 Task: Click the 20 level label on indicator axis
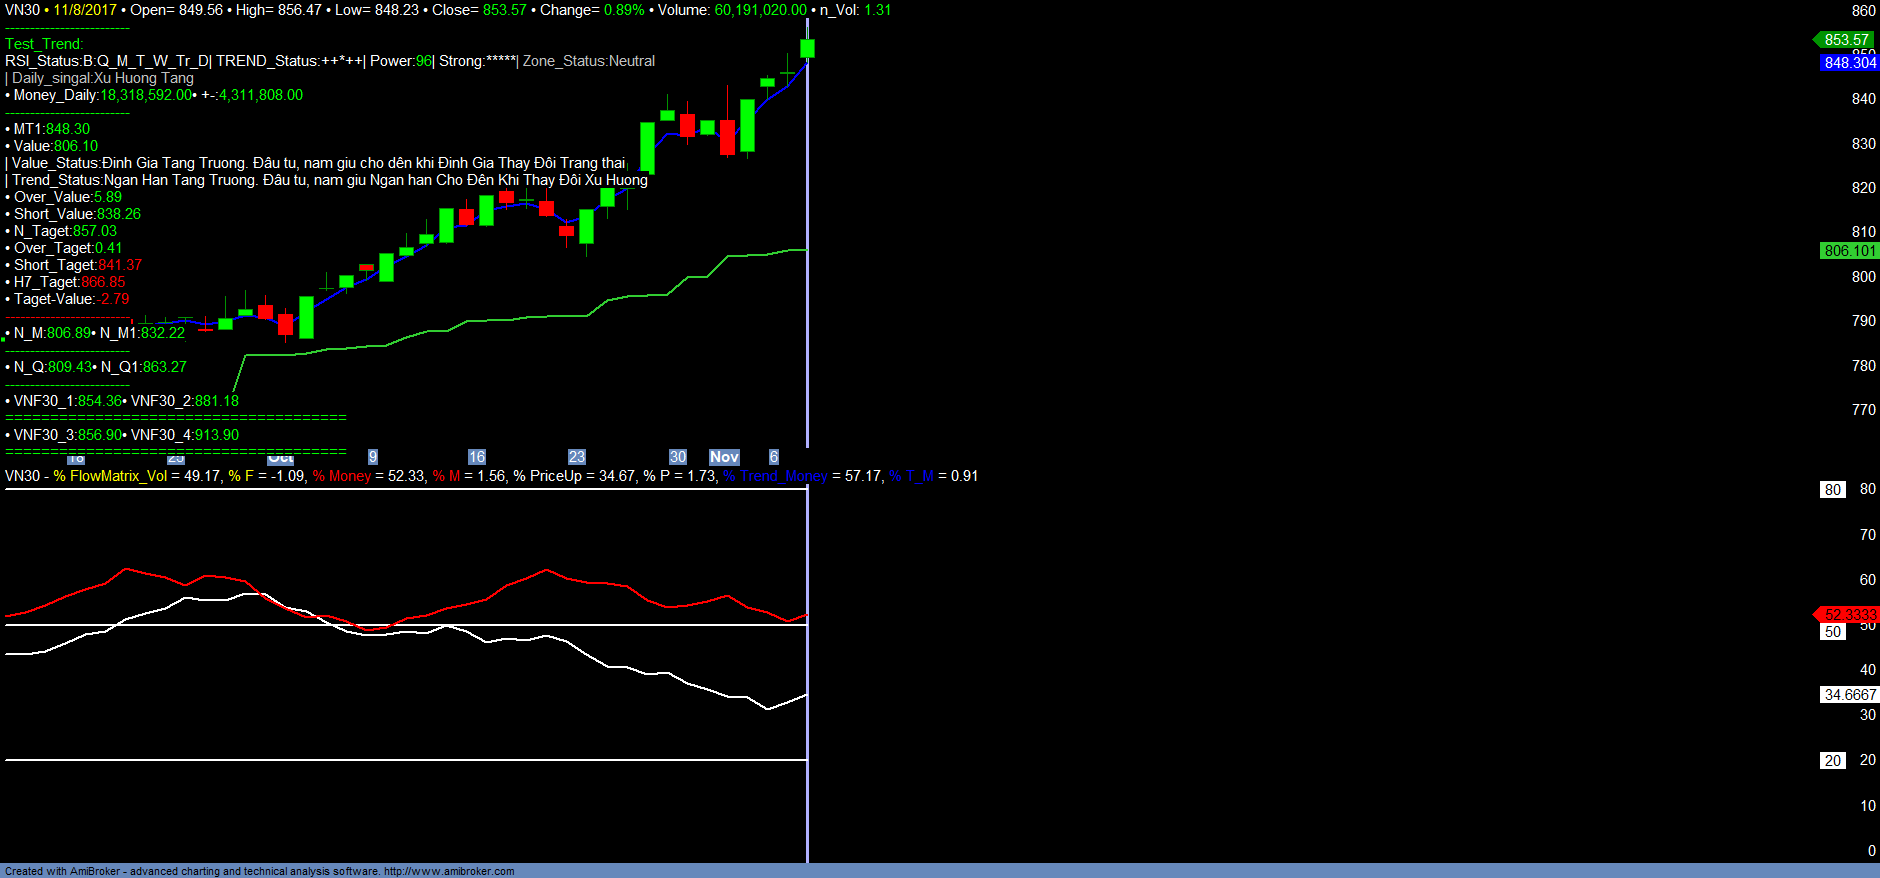(x=1832, y=761)
